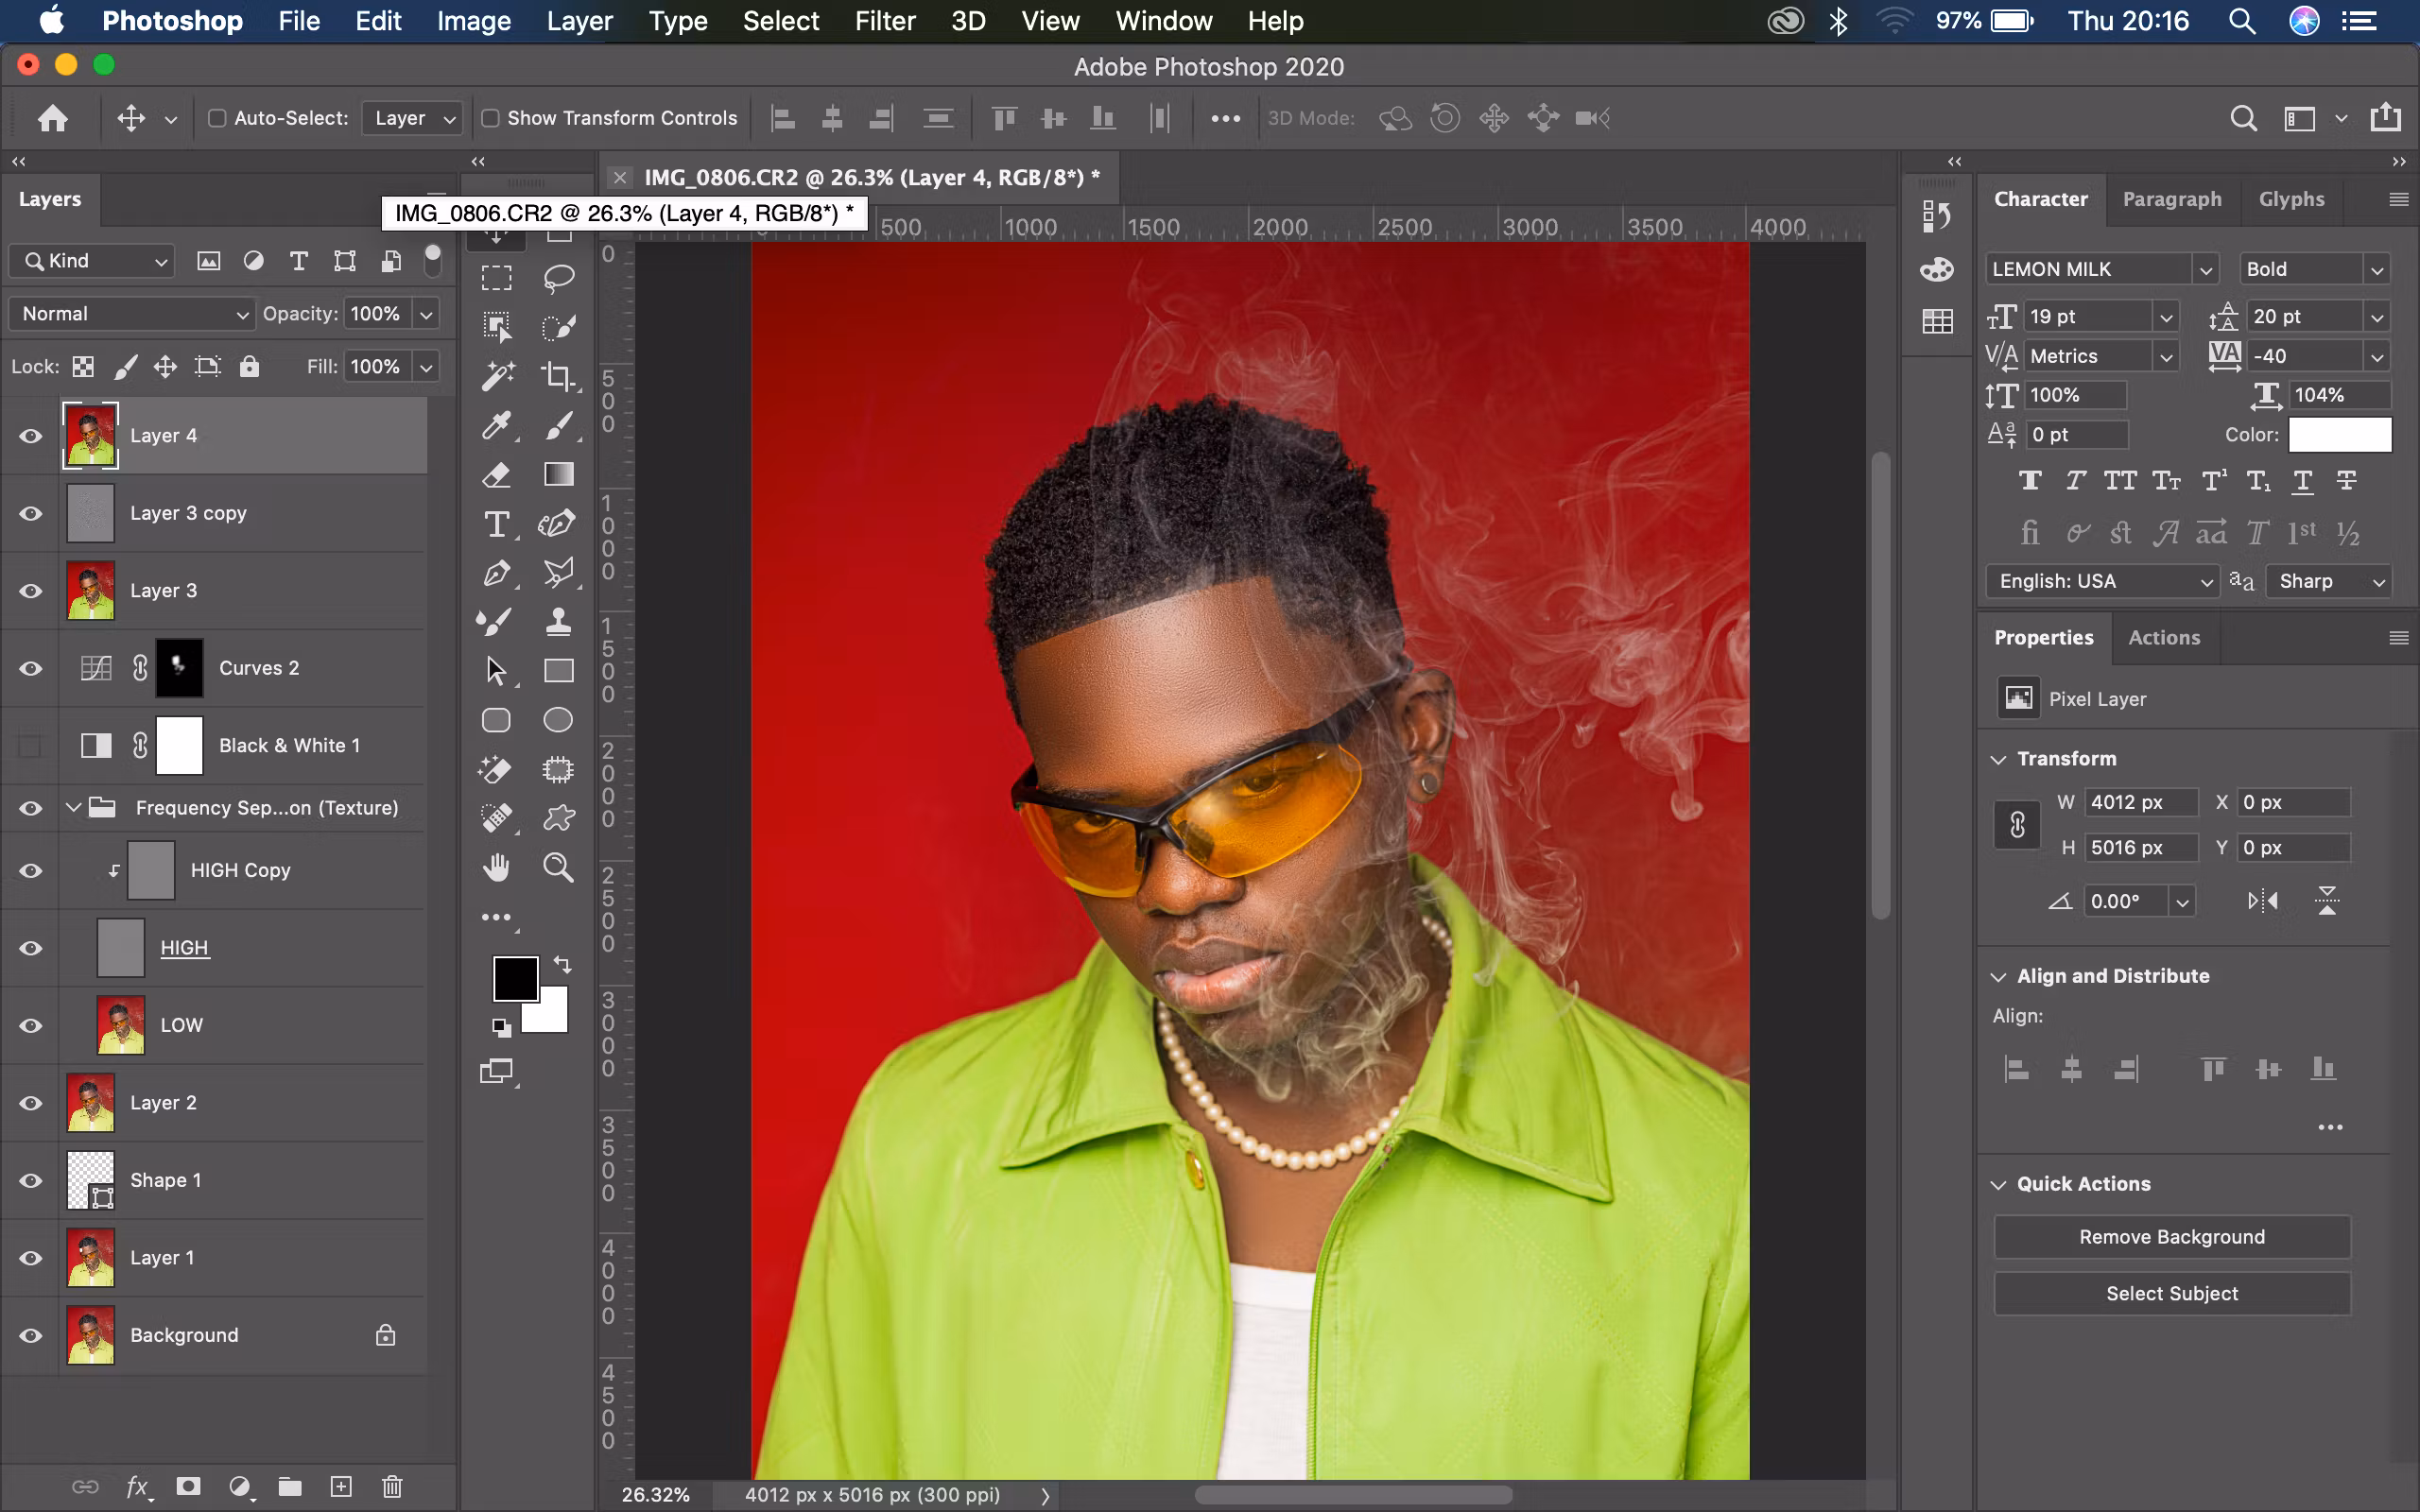This screenshot has width=2420, height=1512.
Task: Open the Opacity dropdown arrow
Action: tap(427, 314)
